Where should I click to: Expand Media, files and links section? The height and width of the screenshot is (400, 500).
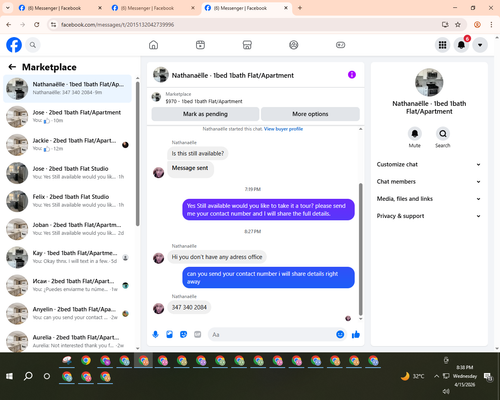(429, 199)
